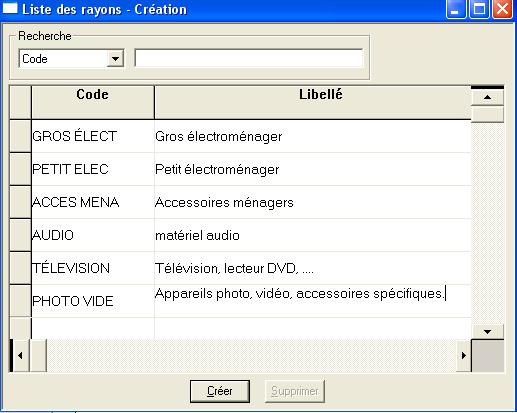Select the AUDIO row header
The height and width of the screenshot is (413, 517).
point(20,235)
